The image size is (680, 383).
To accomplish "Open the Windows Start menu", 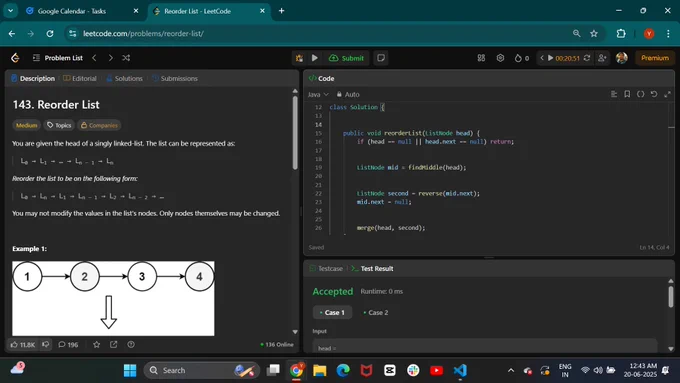I will 130,370.
